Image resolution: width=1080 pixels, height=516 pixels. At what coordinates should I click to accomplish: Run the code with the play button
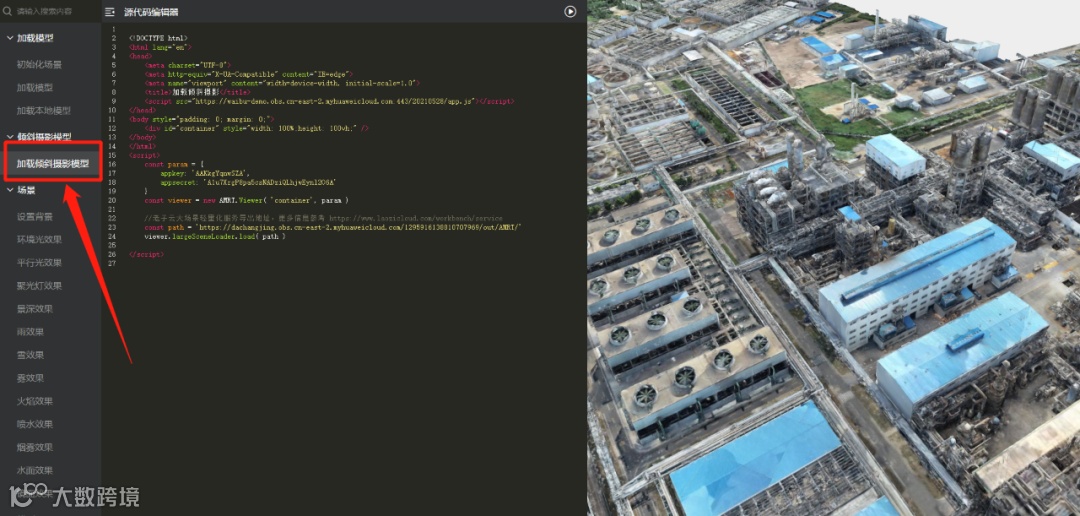[570, 12]
